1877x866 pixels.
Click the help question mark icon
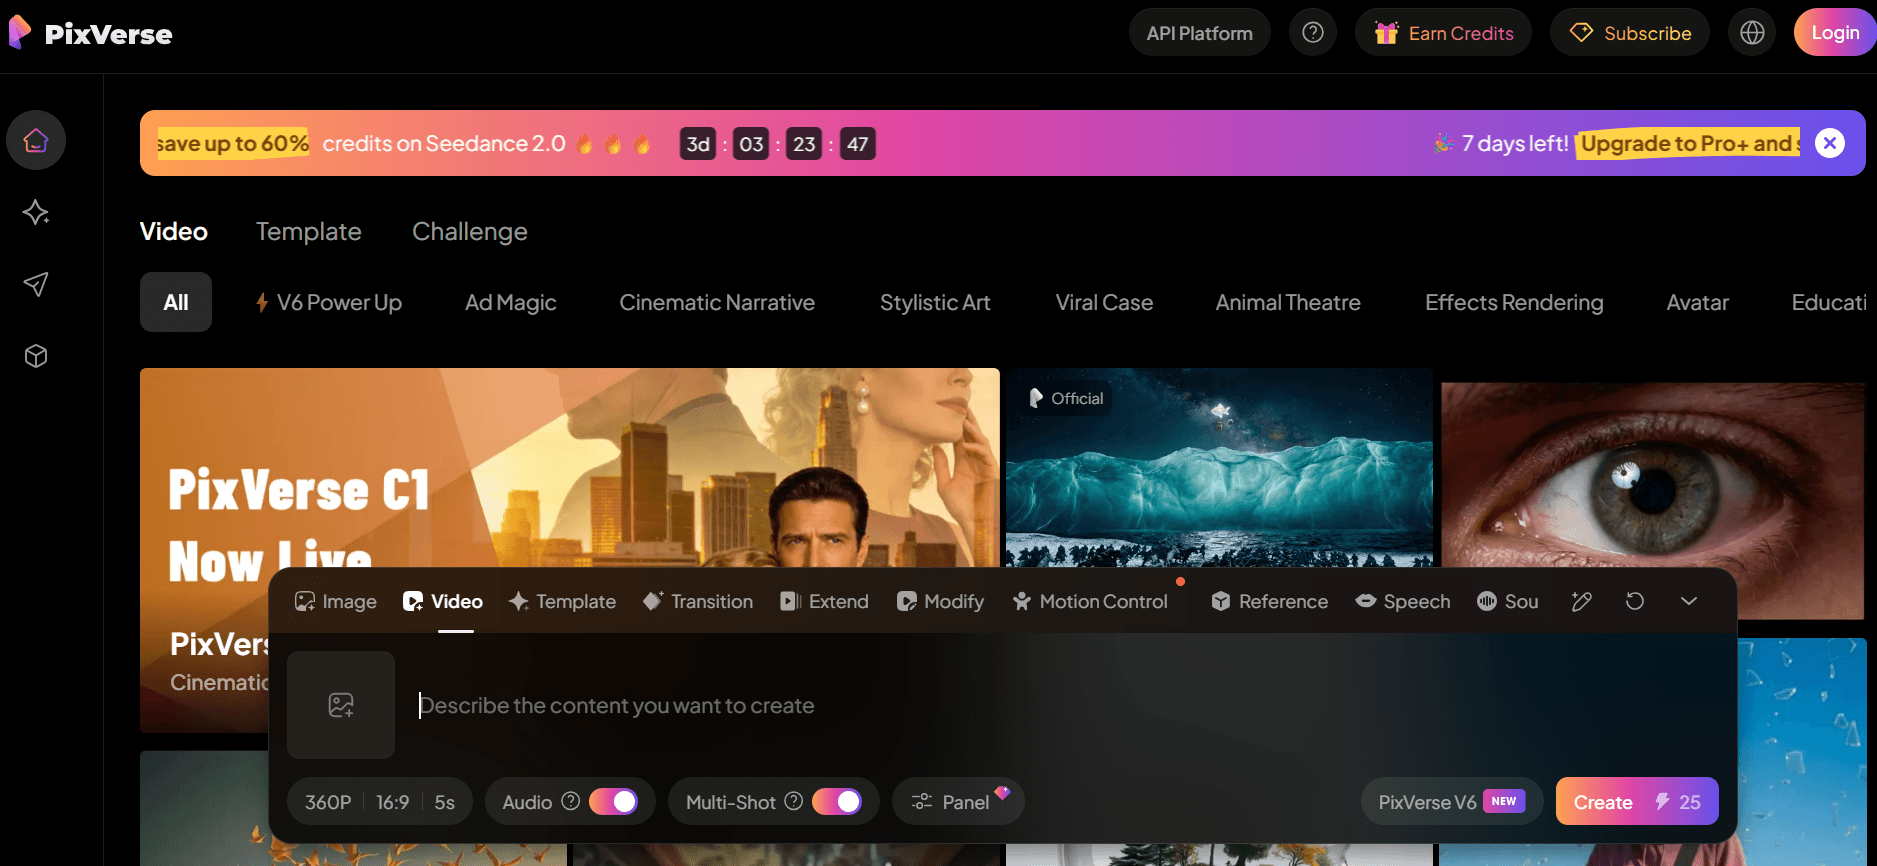tap(1312, 33)
